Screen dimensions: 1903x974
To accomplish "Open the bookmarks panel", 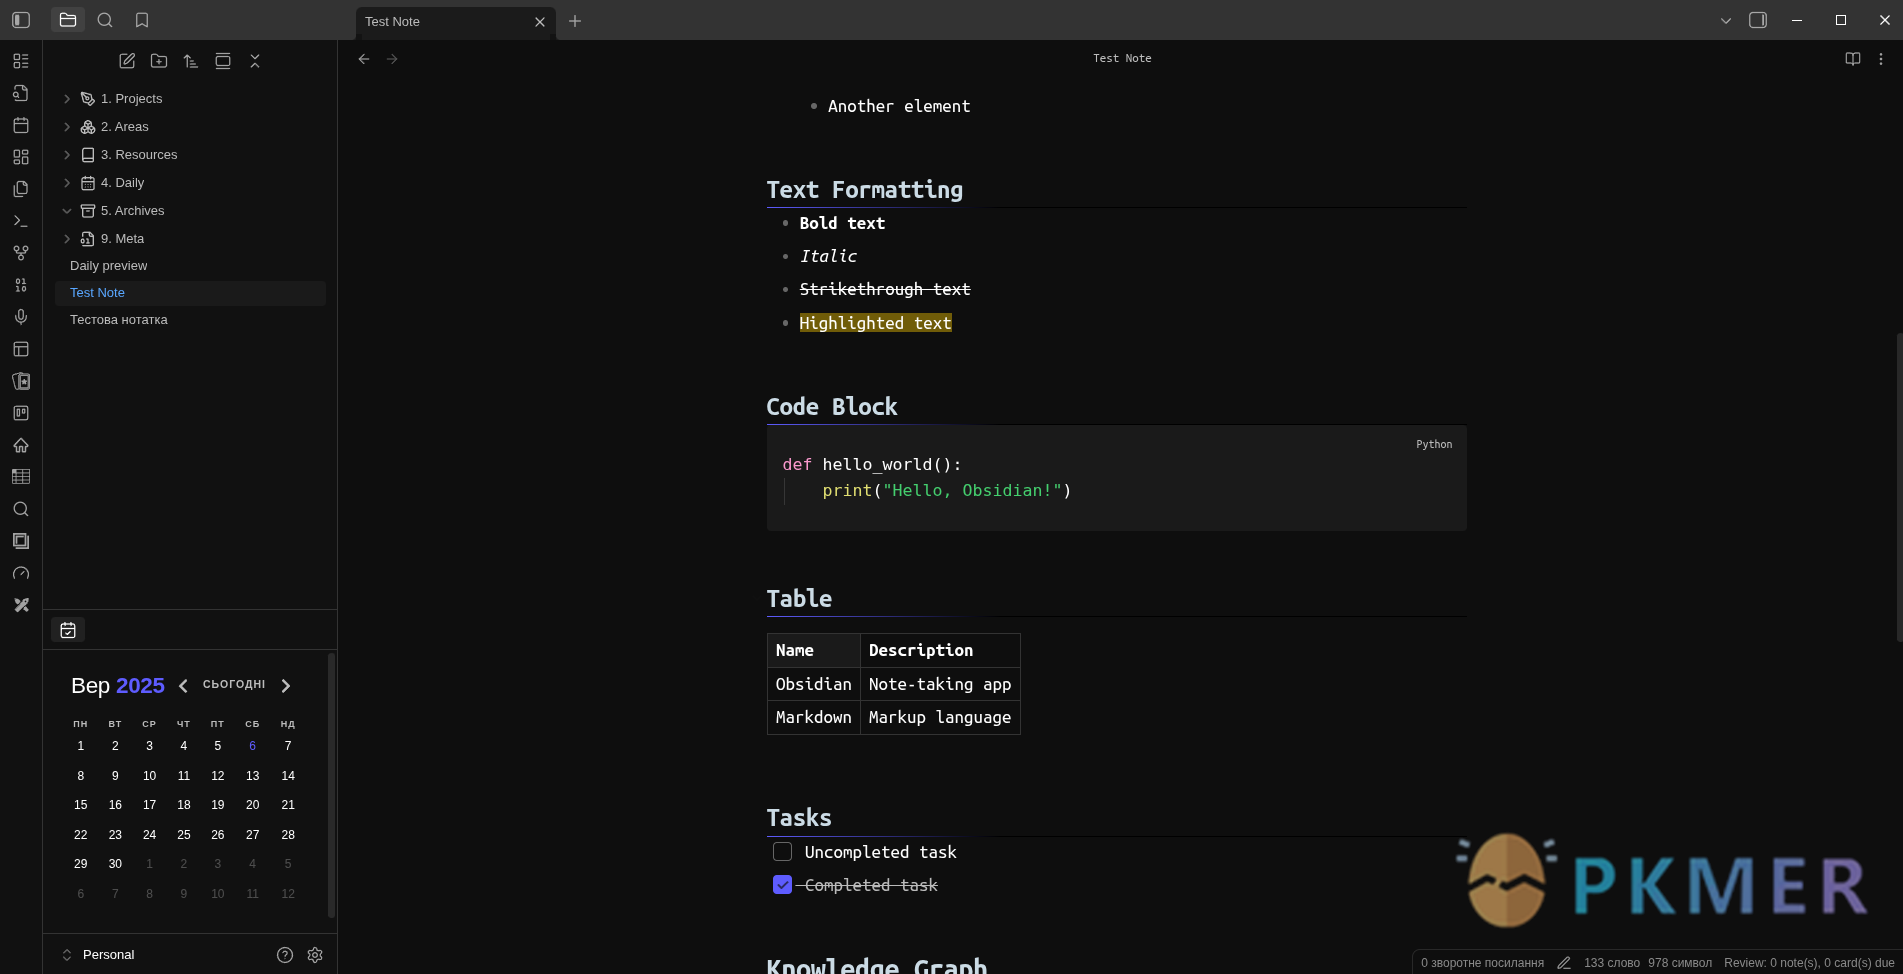I will [x=142, y=20].
